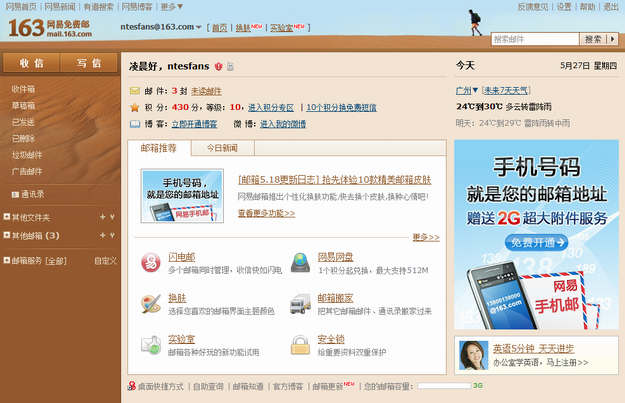Screen dimensions: 625x403
Task: Click the 安全锁 padlock icon
Action: coord(301,345)
